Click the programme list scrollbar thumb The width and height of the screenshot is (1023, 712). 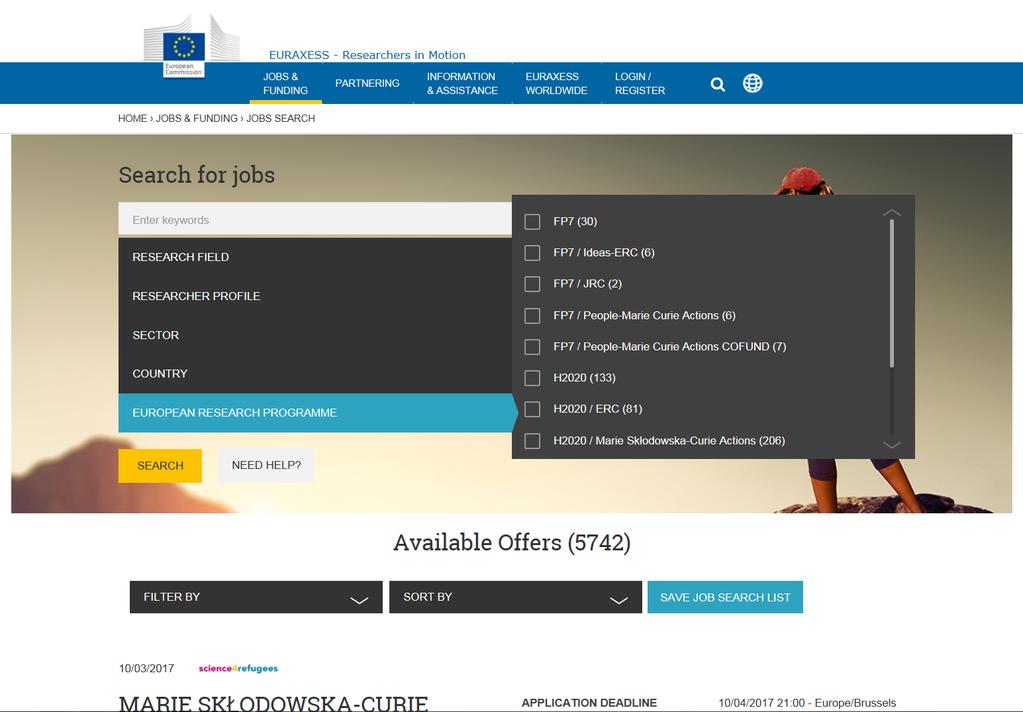(891, 294)
